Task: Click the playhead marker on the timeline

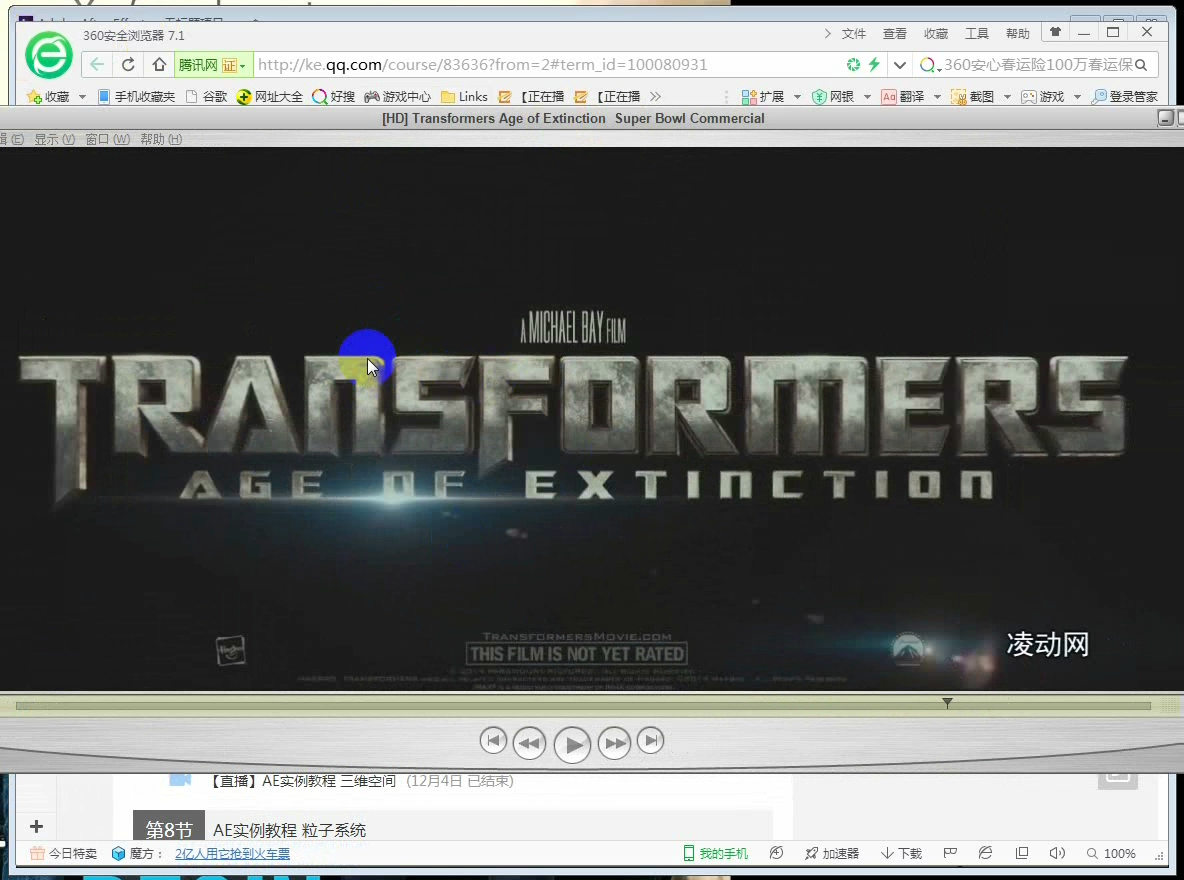Action: (947, 703)
